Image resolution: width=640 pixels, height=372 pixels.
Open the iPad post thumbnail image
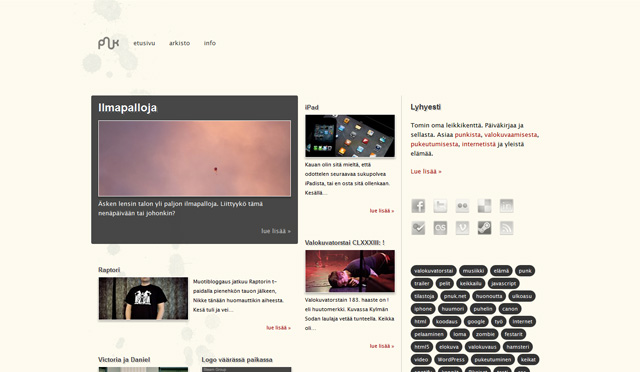click(350, 136)
